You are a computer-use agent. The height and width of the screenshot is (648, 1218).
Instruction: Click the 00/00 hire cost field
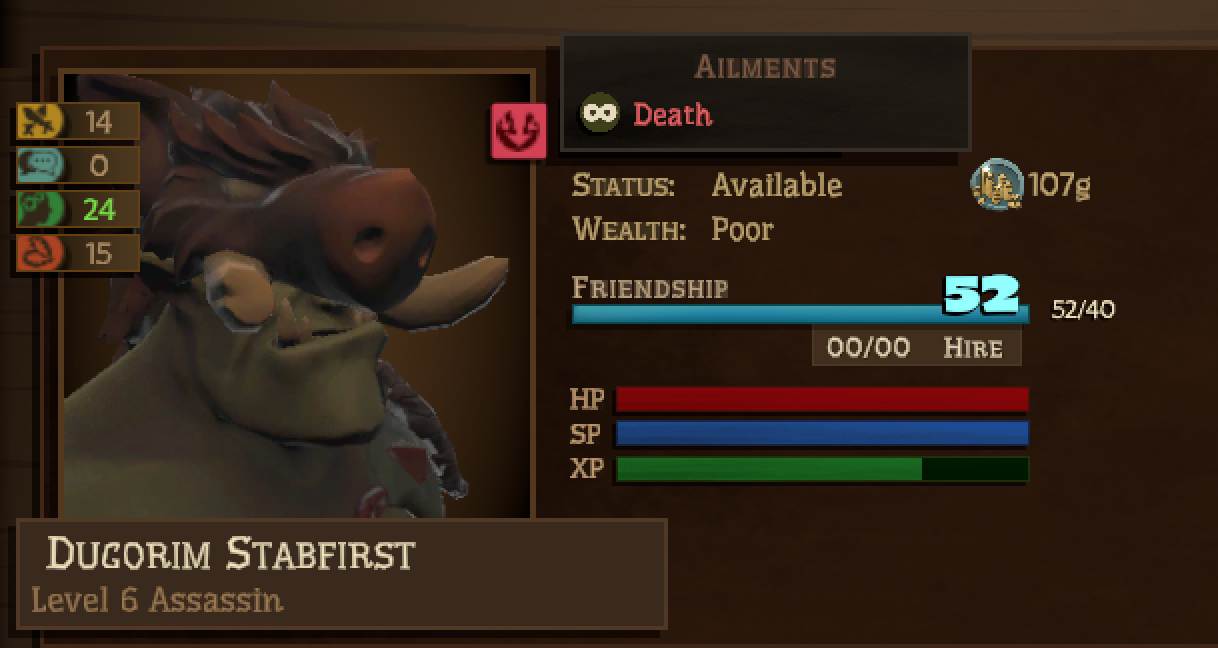coord(869,347)
